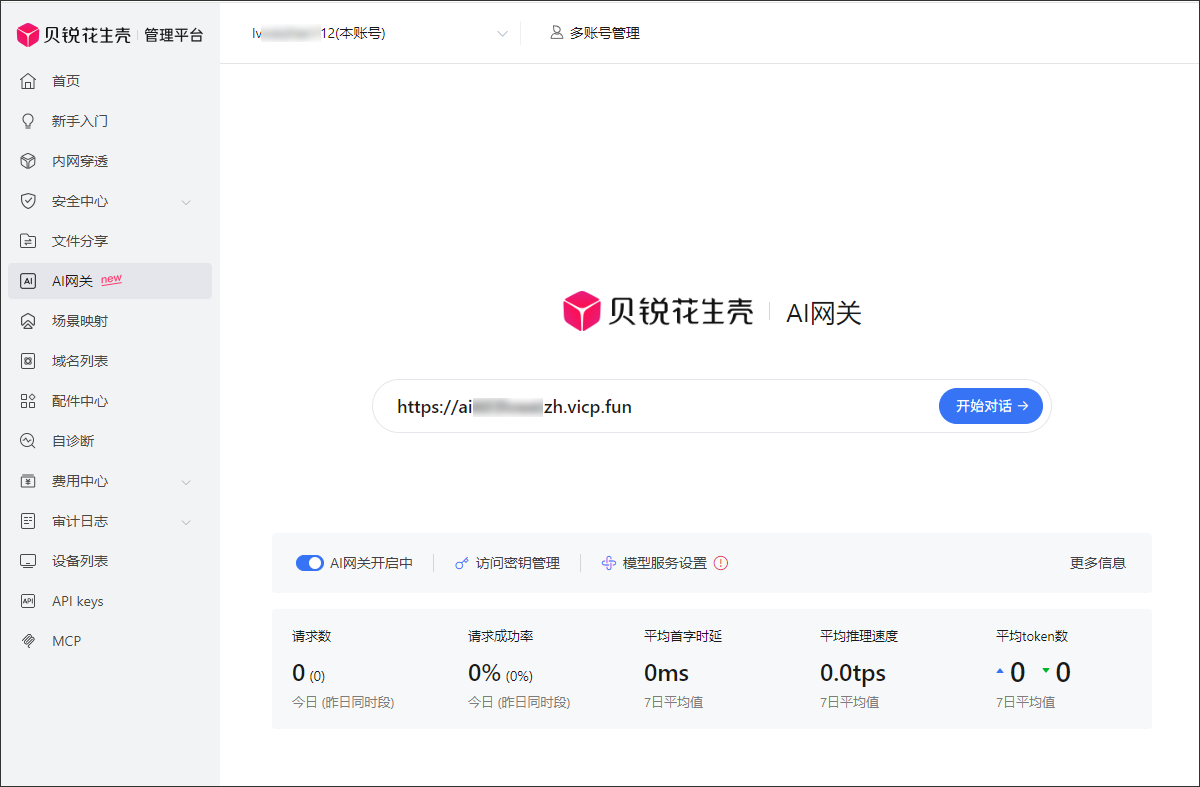The image size is (1200, 787).
Task: Click the cube icon for 内网穿透
Action: coord(28,161)
